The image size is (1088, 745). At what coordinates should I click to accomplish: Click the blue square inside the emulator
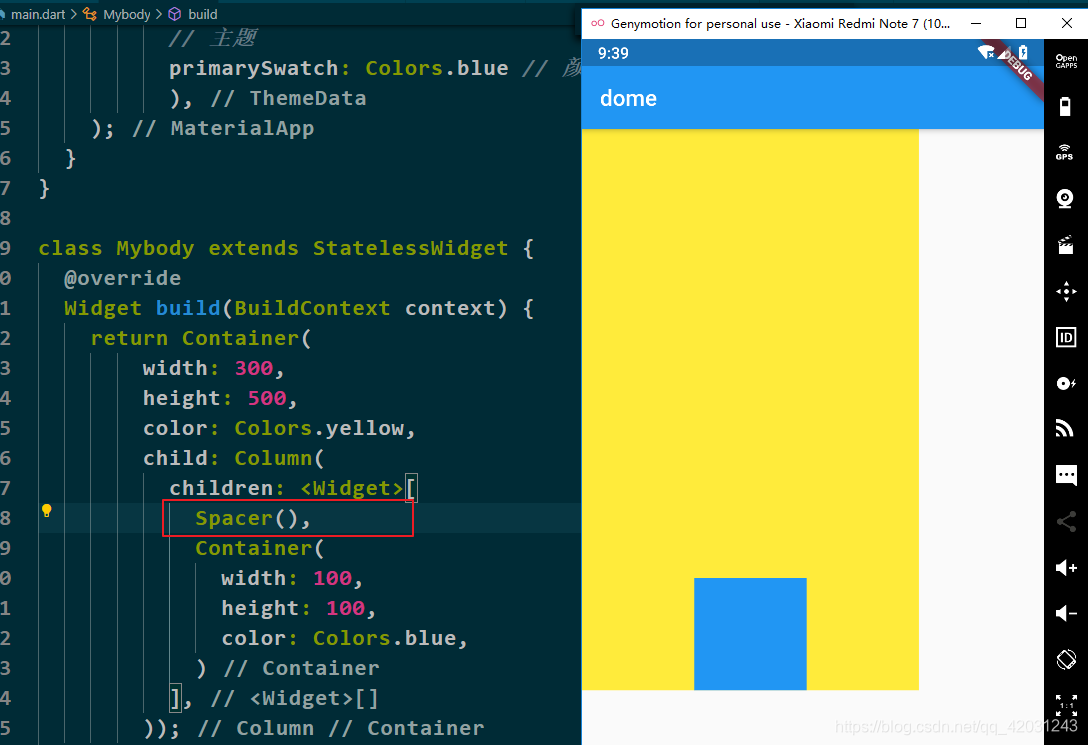[750, 633]
